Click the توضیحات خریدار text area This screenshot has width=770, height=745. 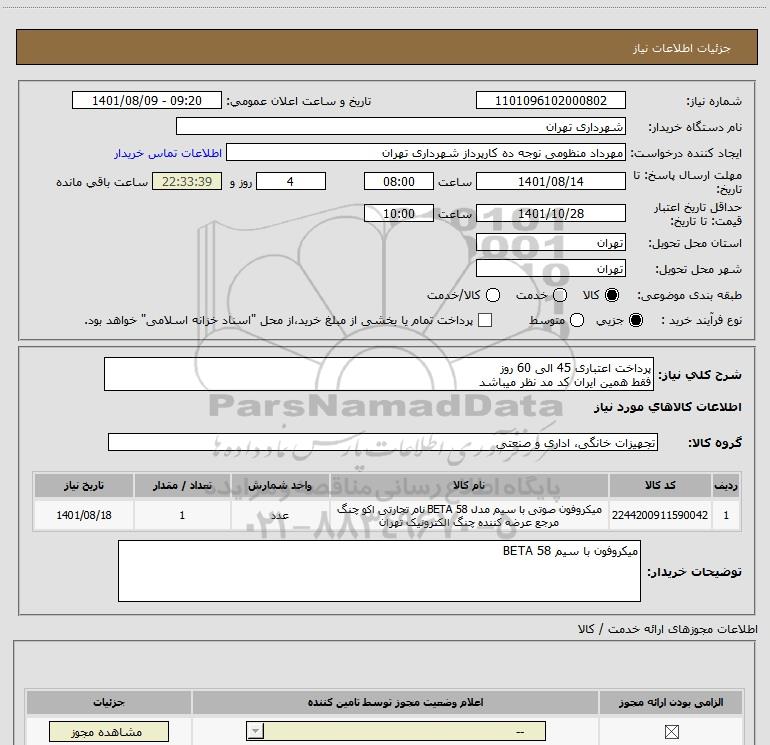tap(379, 571)
